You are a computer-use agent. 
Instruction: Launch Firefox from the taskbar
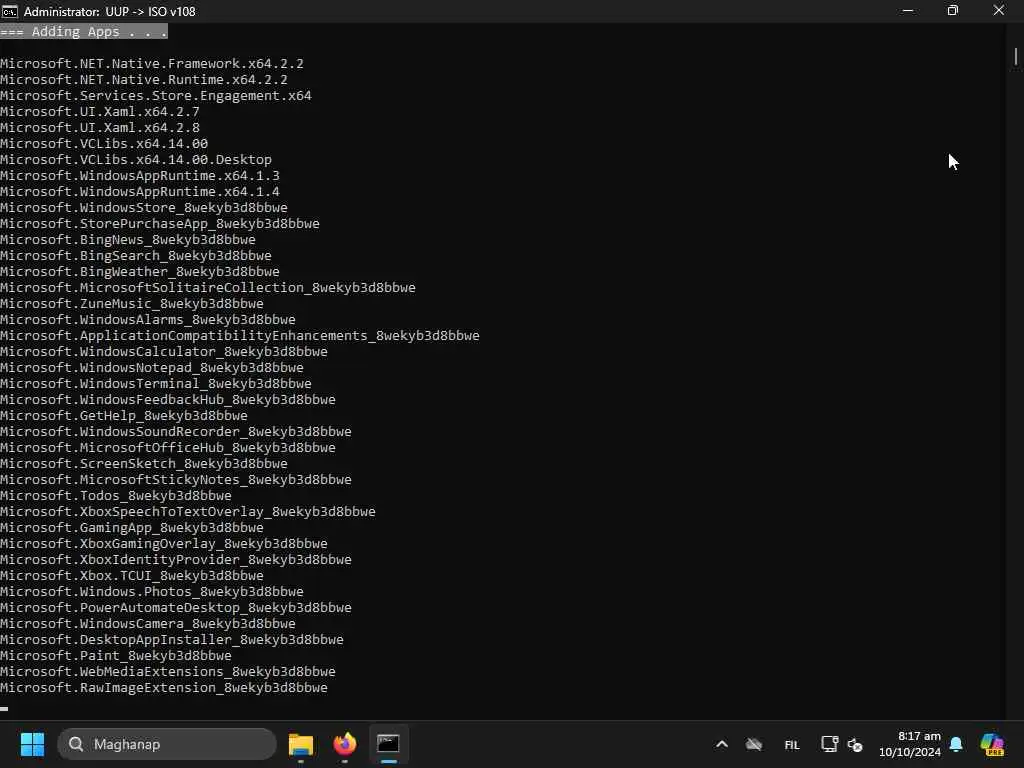click(x=345, y=744)
